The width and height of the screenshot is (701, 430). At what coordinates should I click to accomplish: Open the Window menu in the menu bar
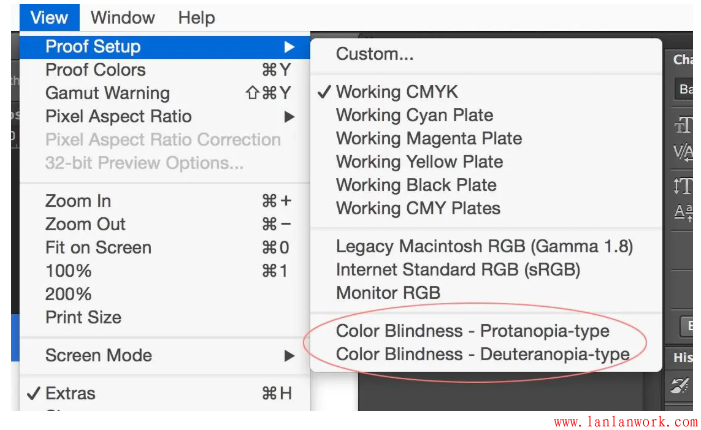122,17
